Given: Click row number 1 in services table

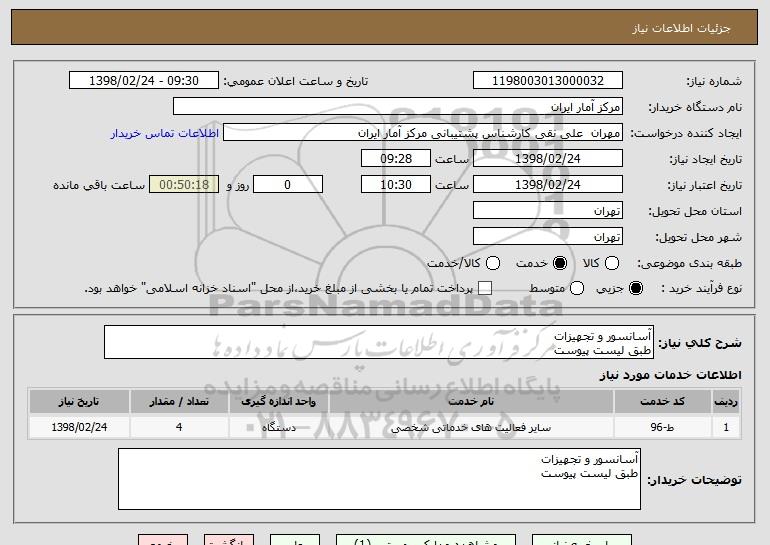Looking at the screenshot, I should point(726,428).
